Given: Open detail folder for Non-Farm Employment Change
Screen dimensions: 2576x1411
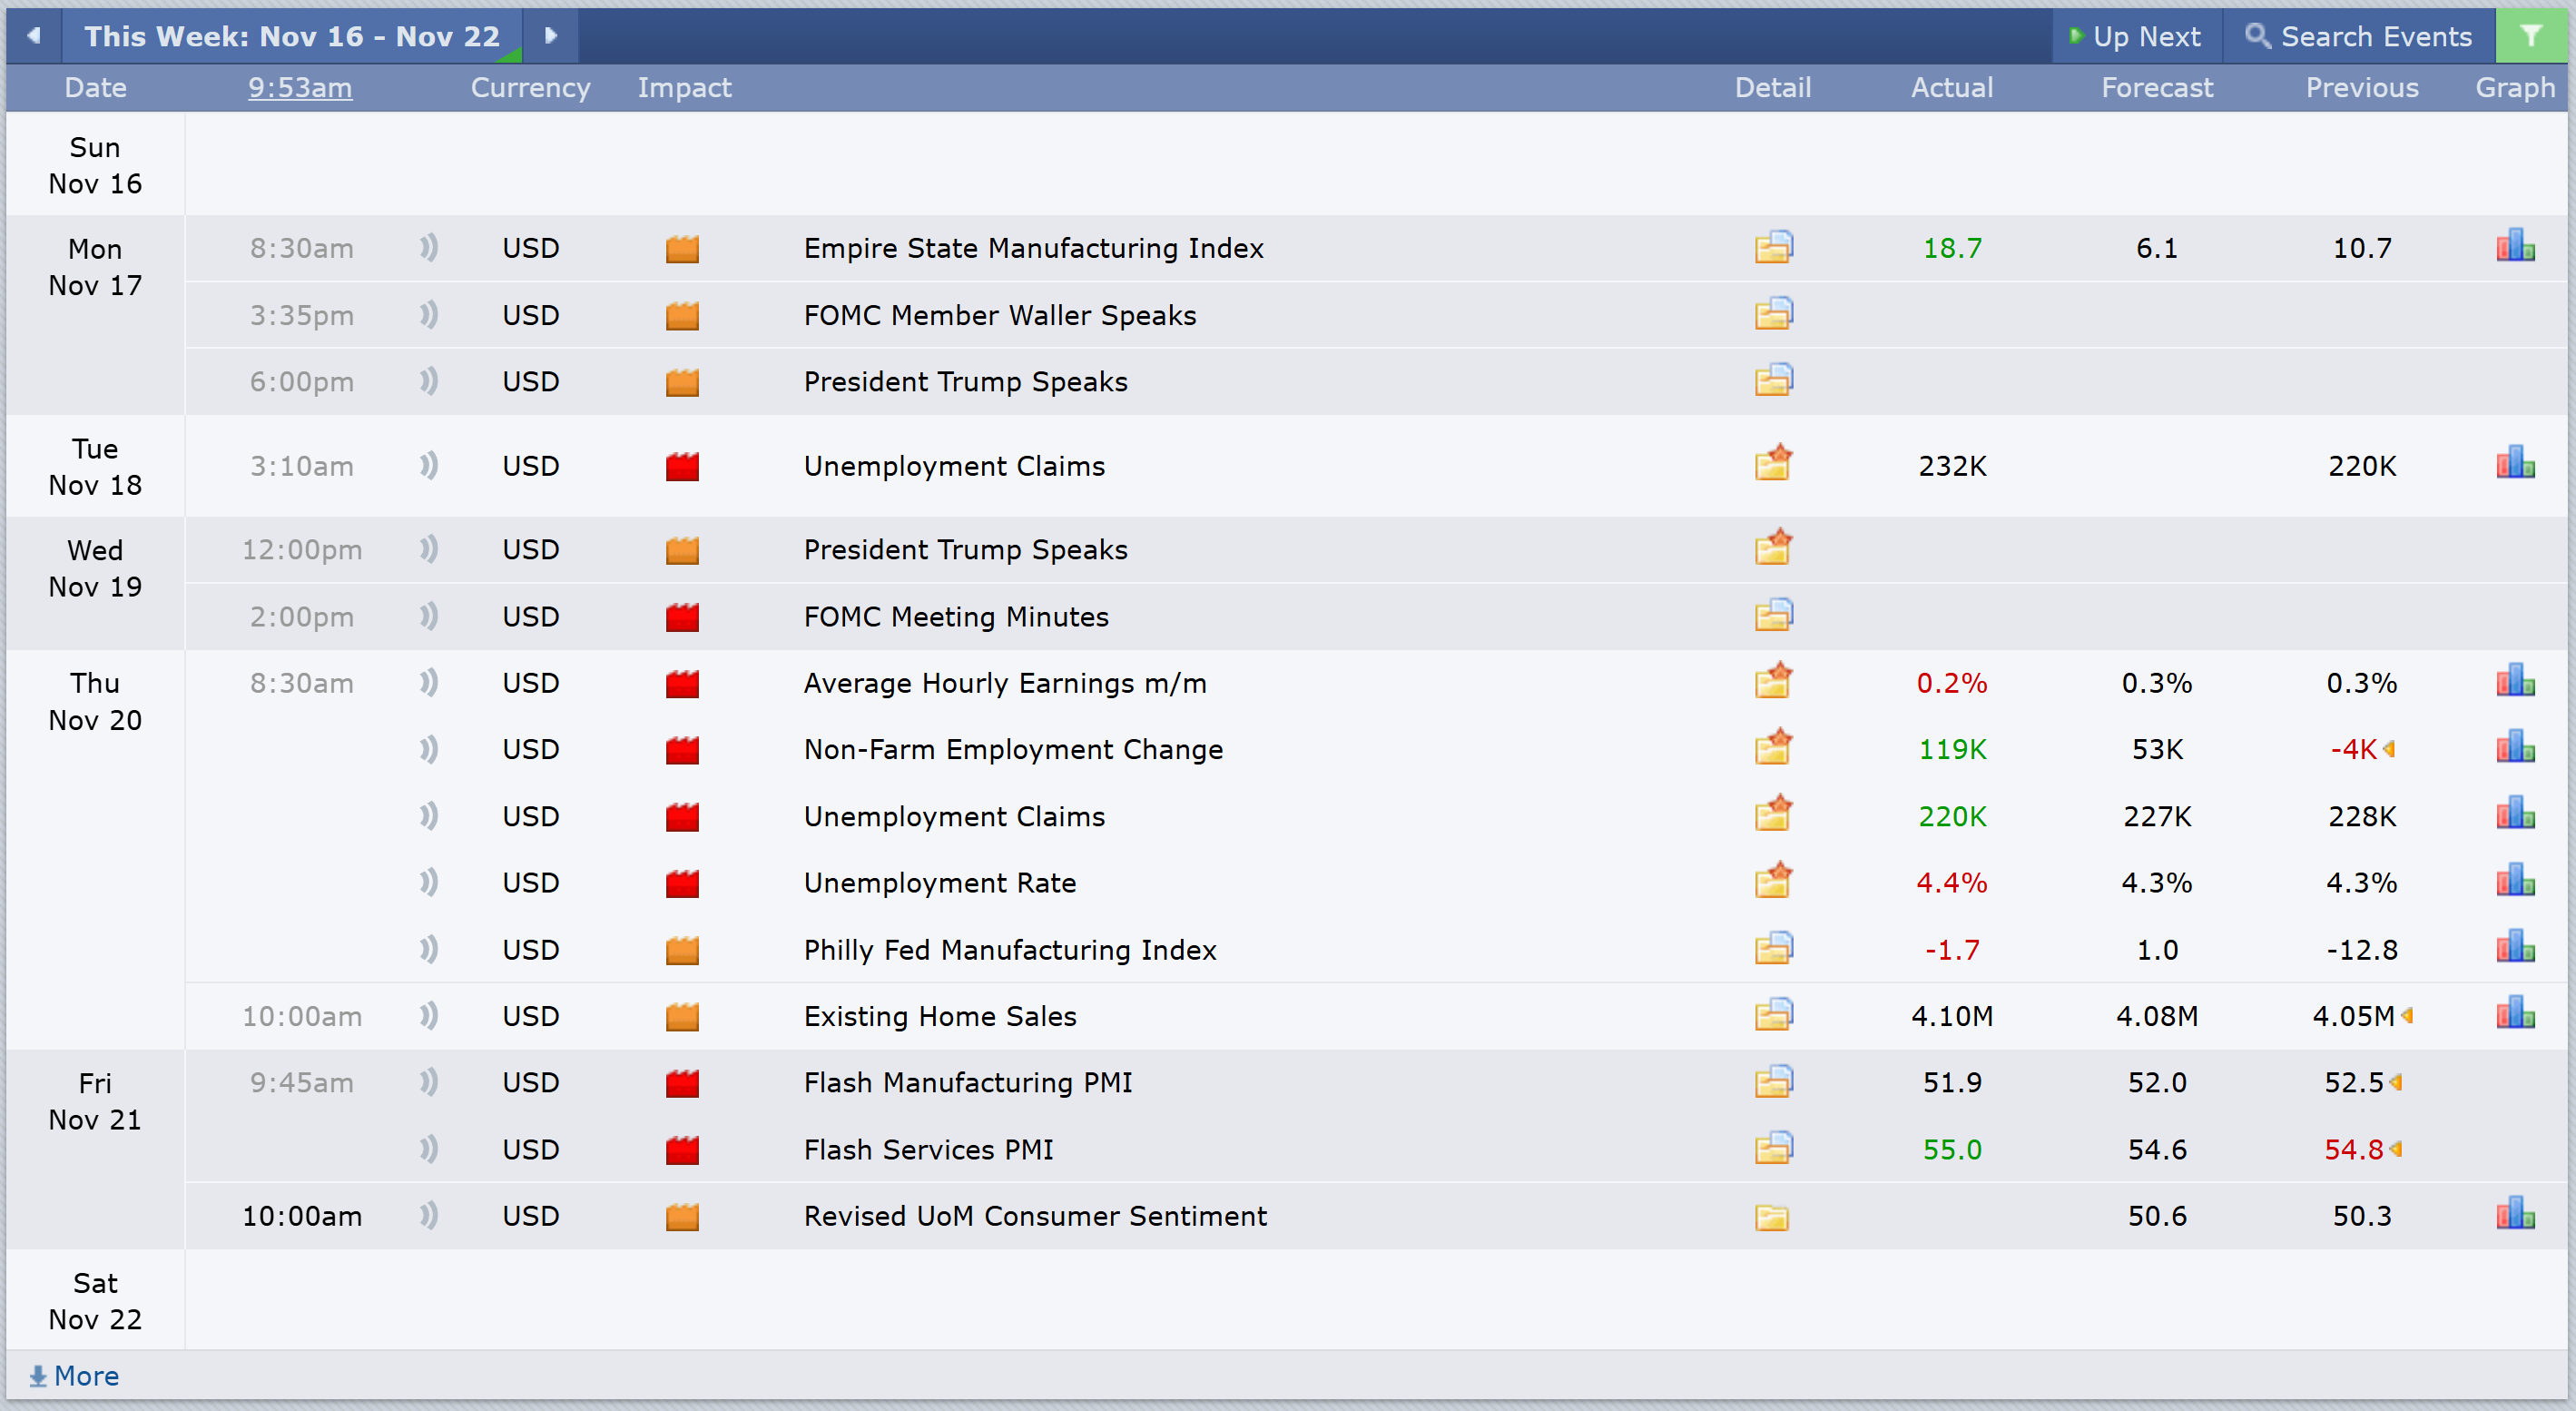Looking at the screenshot, I should [1773, 748].
